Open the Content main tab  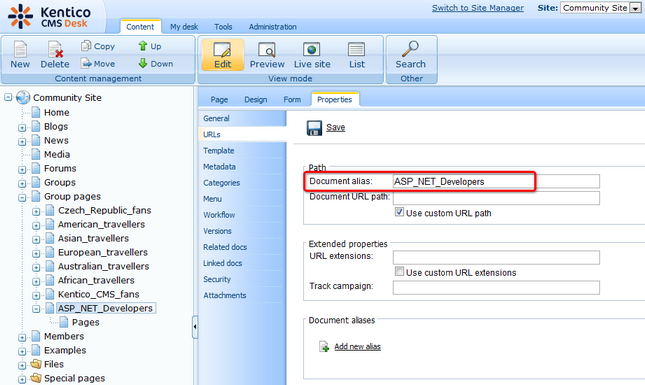(140, 27)
